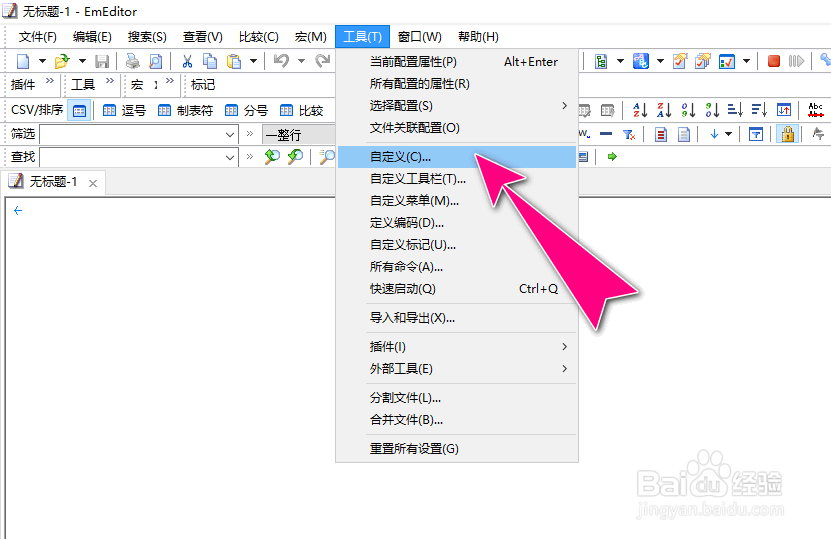The image size is (831, 539).
Task: Click into the 筛选 filter input box
Action: [131, 135]
